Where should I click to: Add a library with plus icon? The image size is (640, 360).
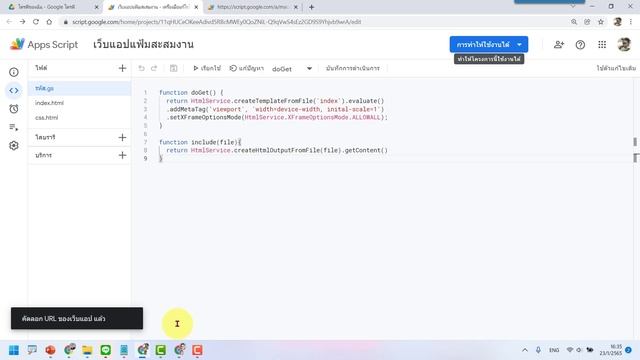[x=122, y=138]
